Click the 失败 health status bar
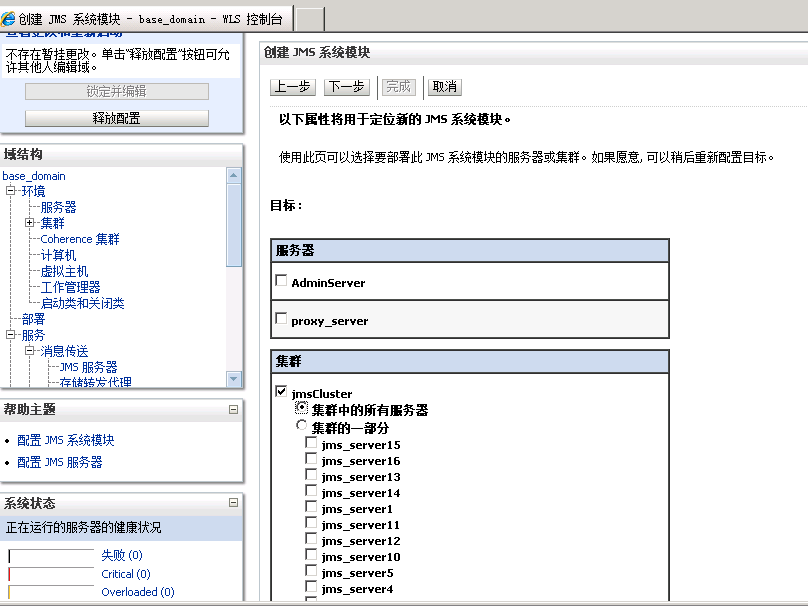 51,556
